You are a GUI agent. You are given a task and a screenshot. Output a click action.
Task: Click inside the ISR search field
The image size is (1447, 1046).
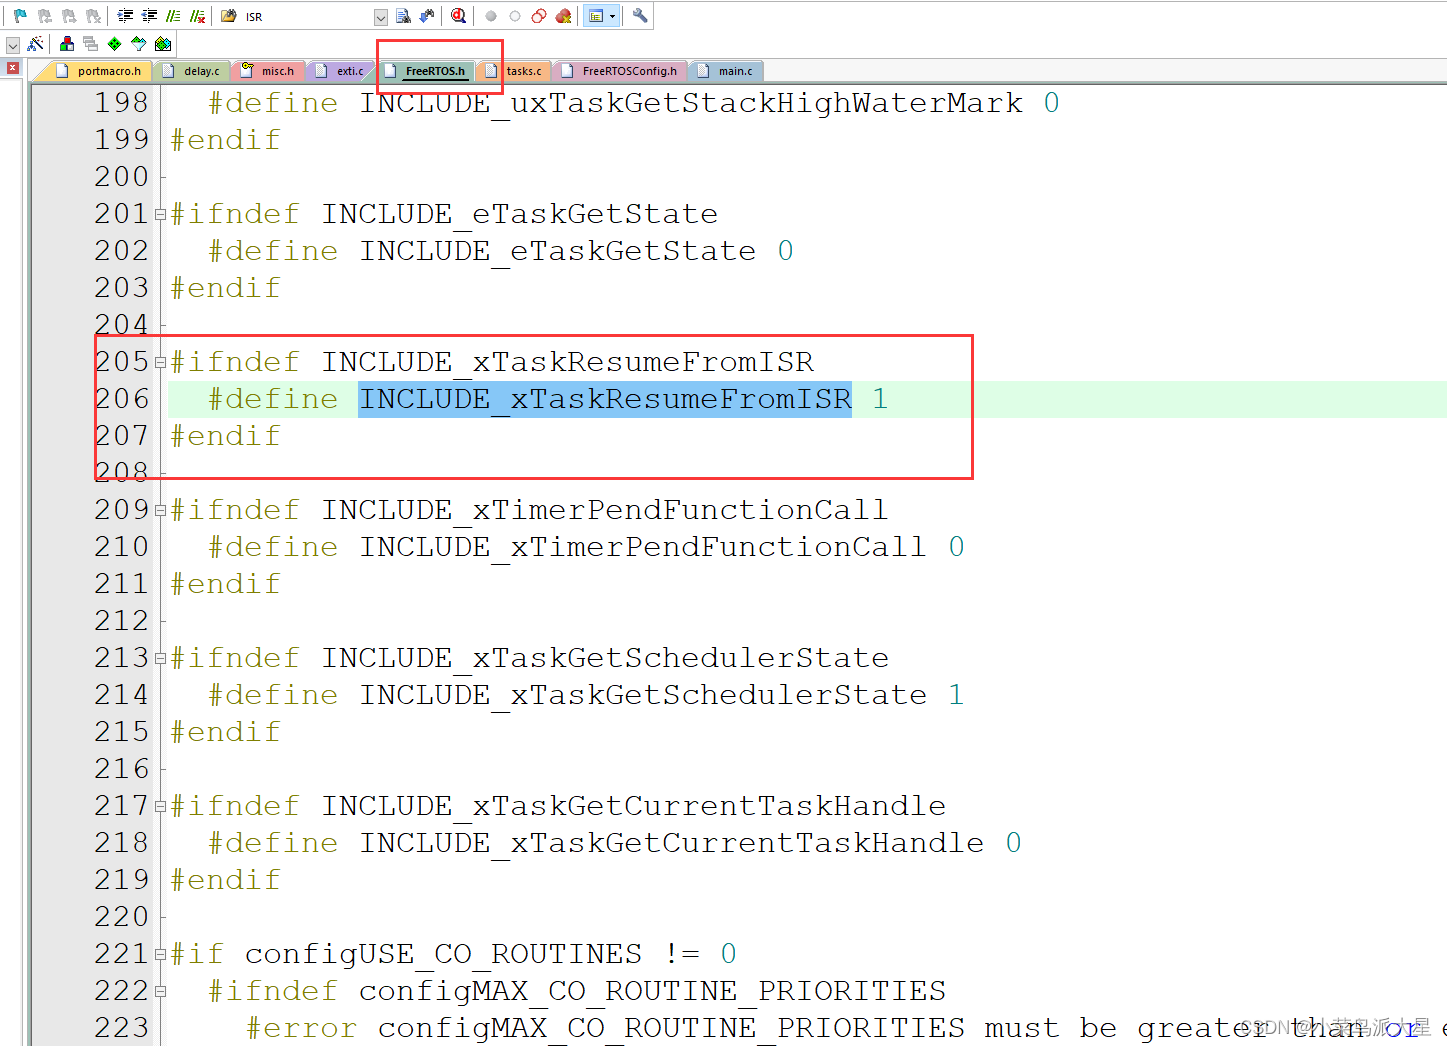pos(300,15)
